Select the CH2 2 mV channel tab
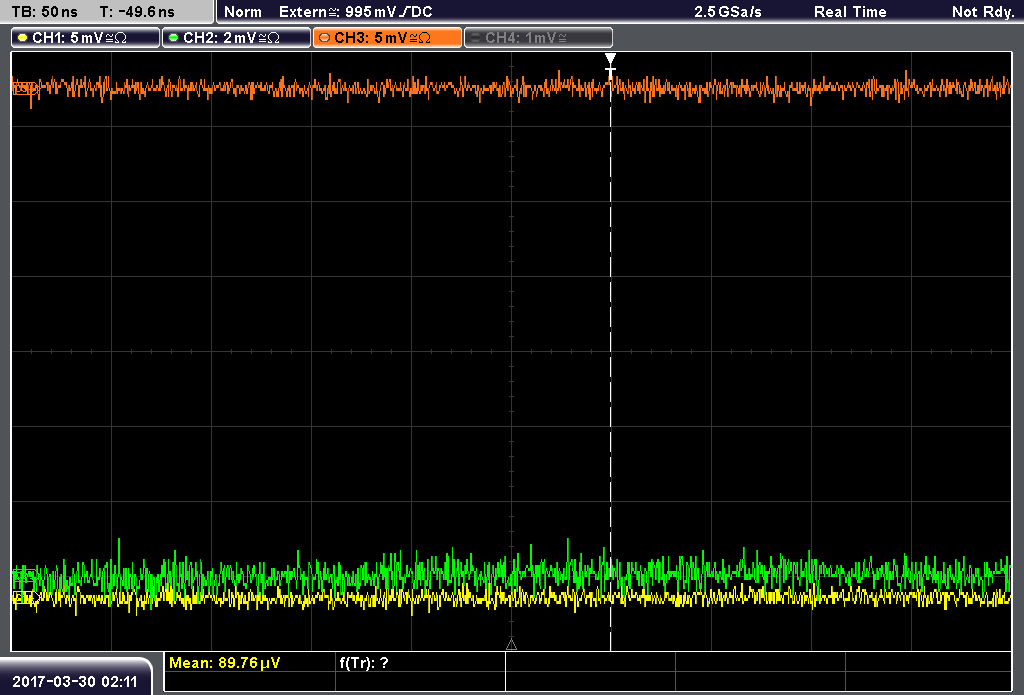The height and width of the screenshot is (695, 1024). click(x=236, y=38)
